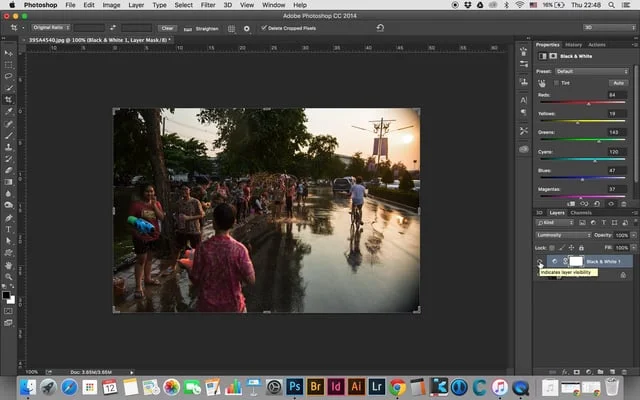Reset the crop with the undo arrow

(x=379, y=28)
